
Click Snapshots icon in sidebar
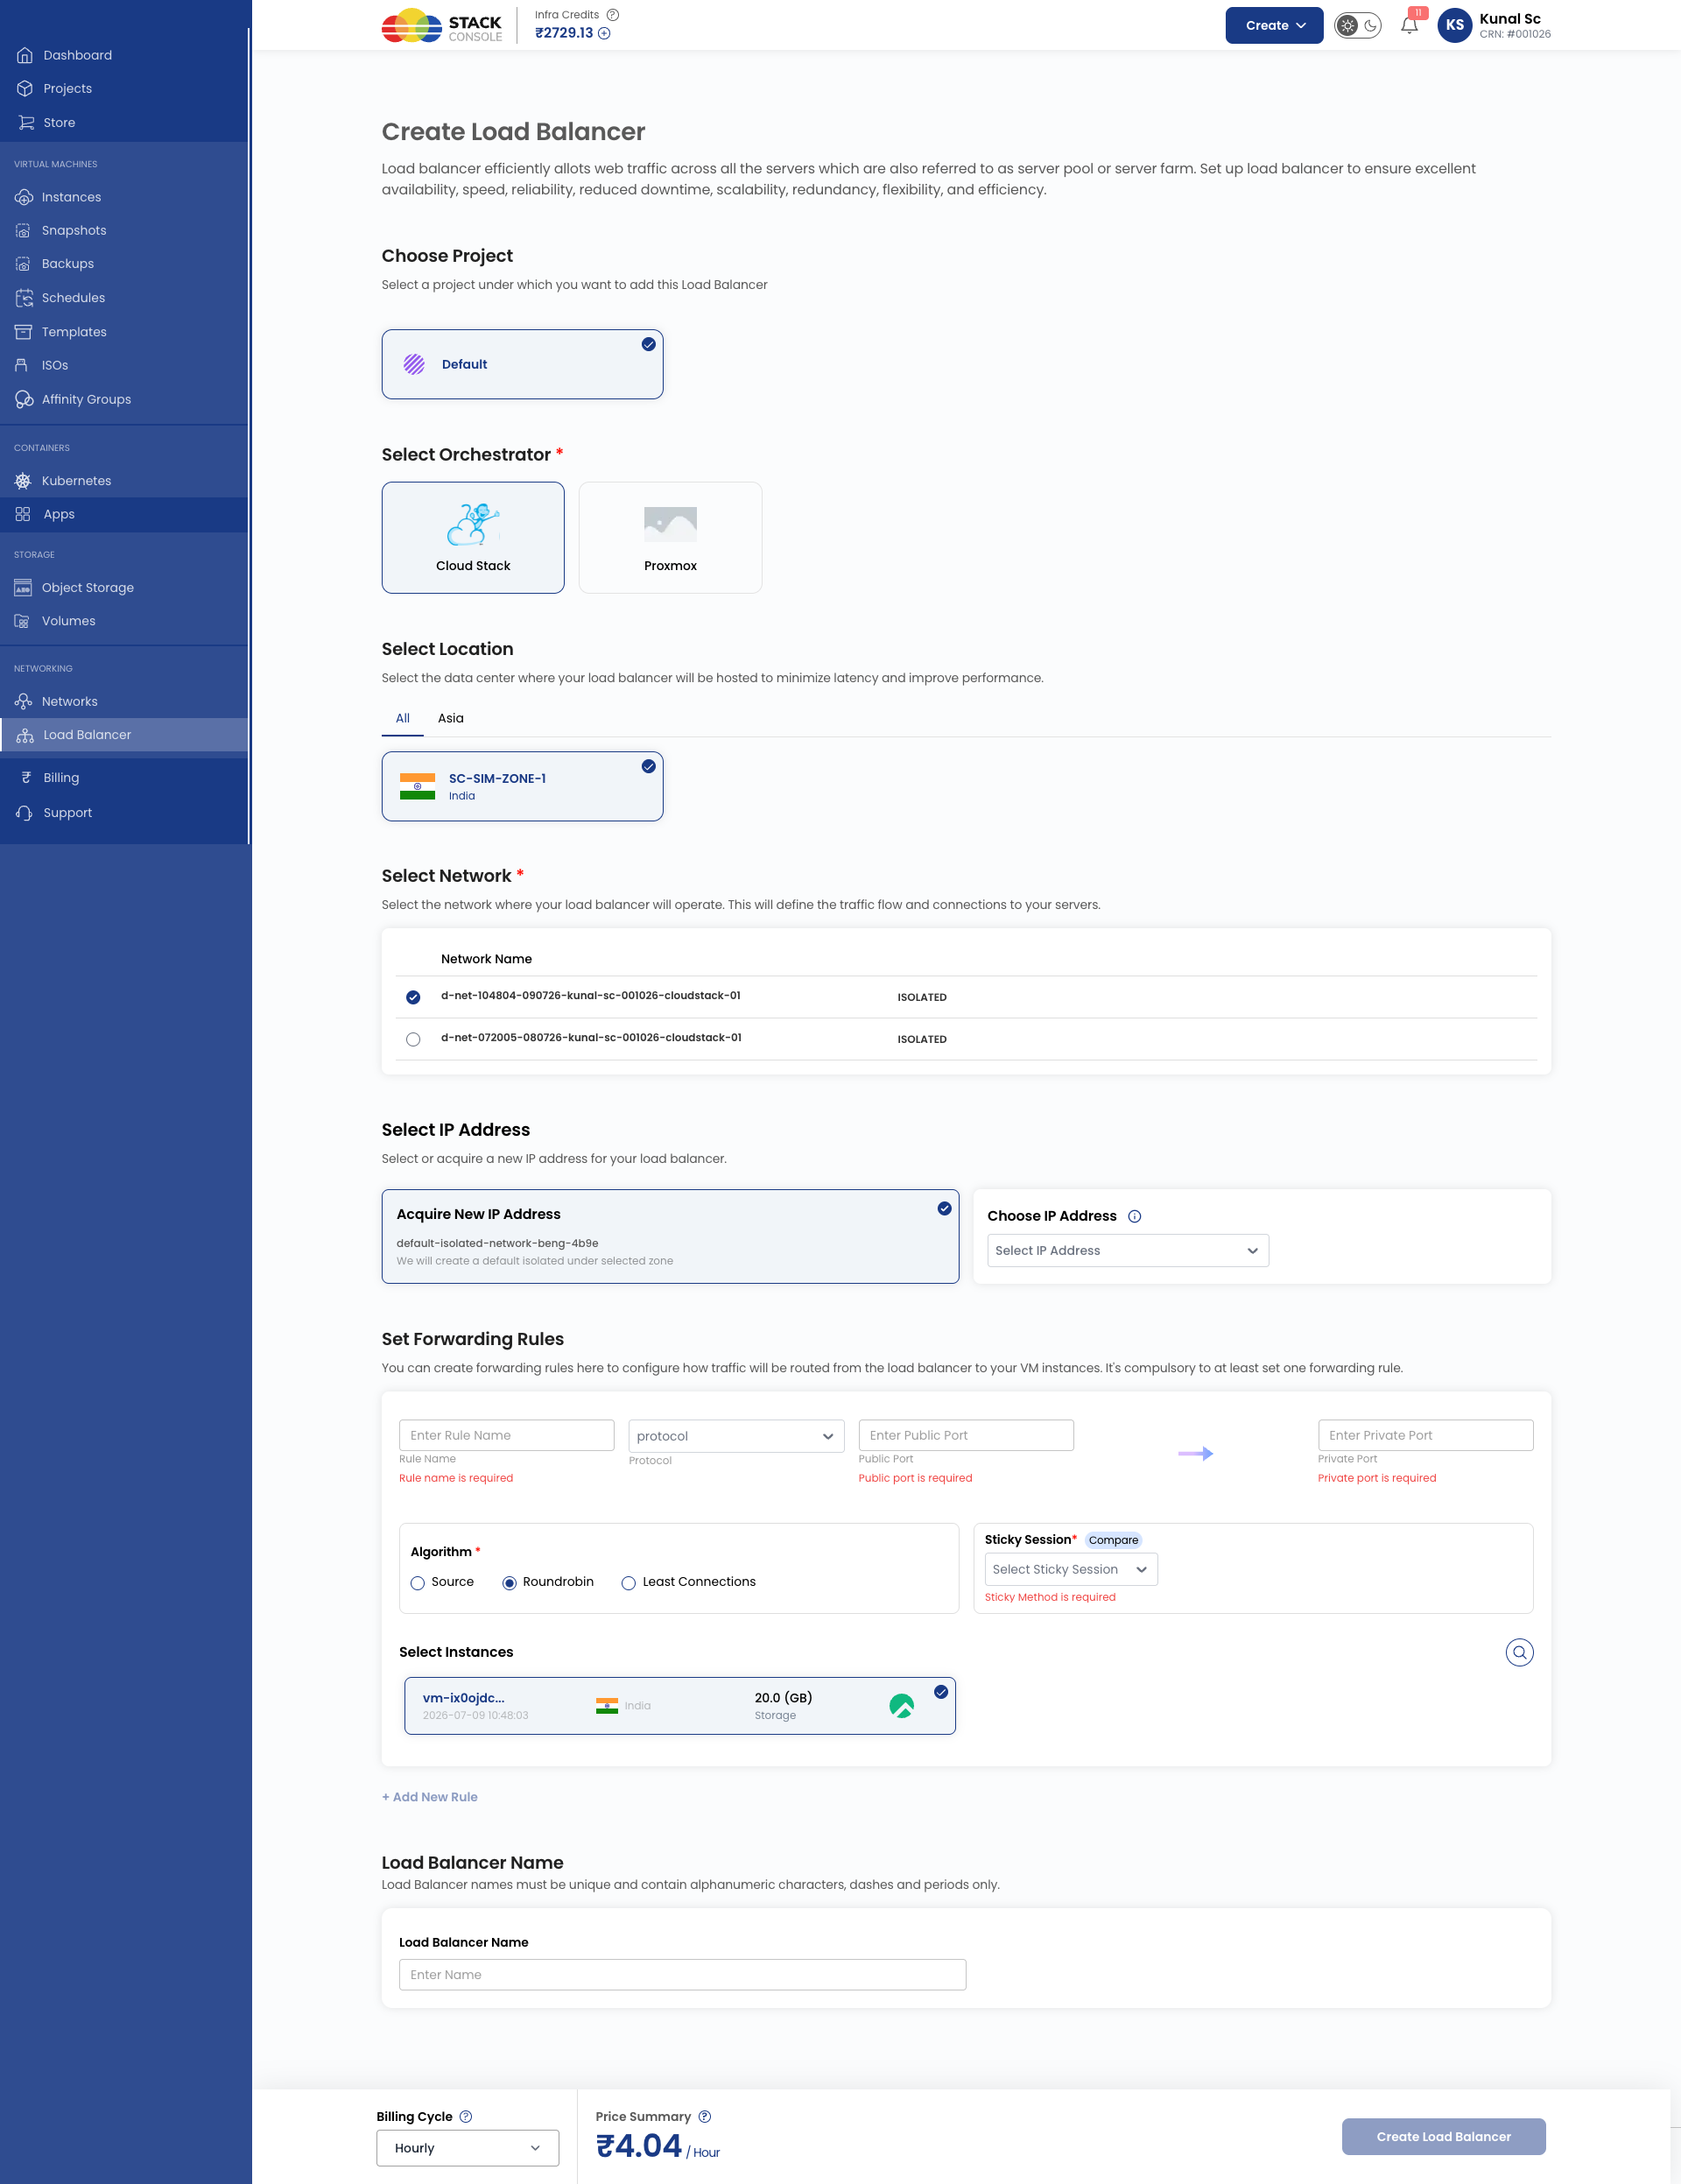[23, 231]
